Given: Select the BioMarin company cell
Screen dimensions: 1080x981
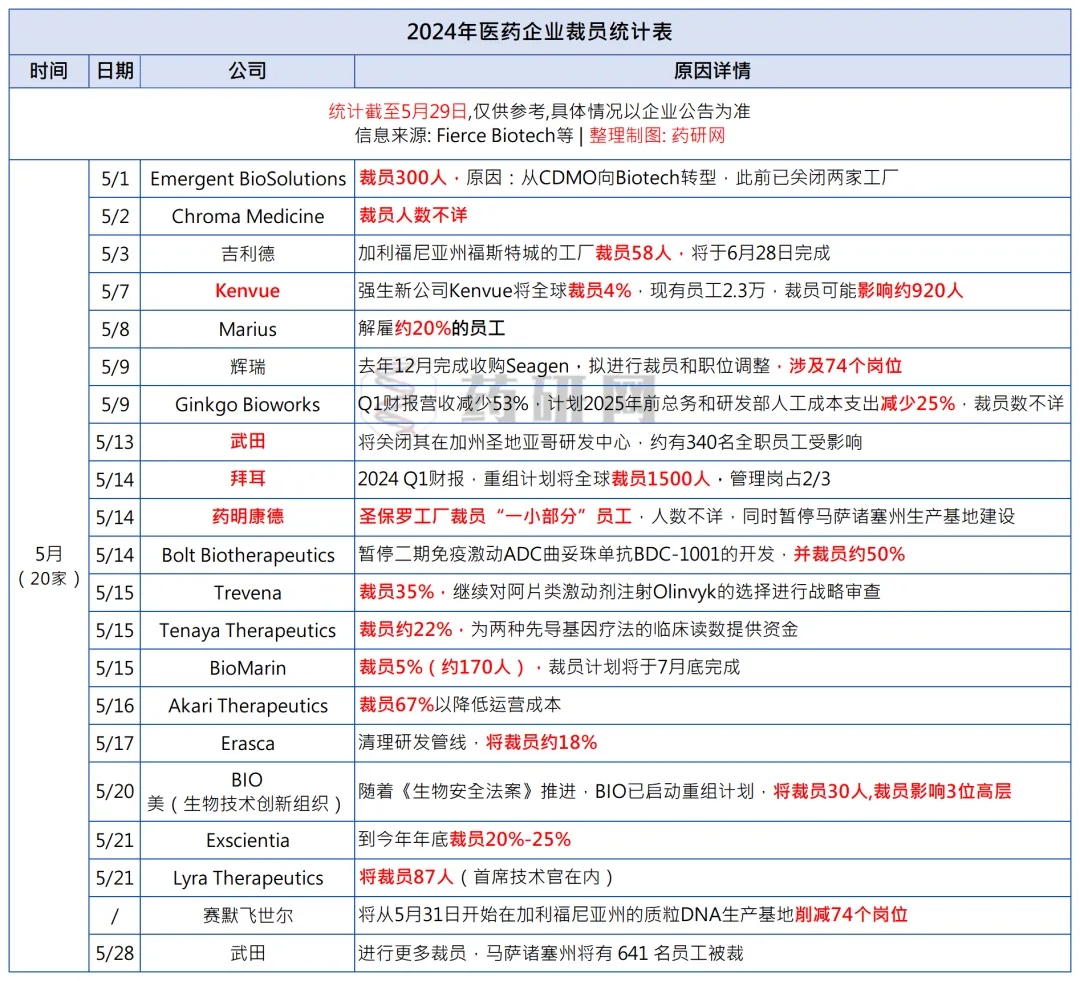Looking at the screenshot, I should (247, 668).
